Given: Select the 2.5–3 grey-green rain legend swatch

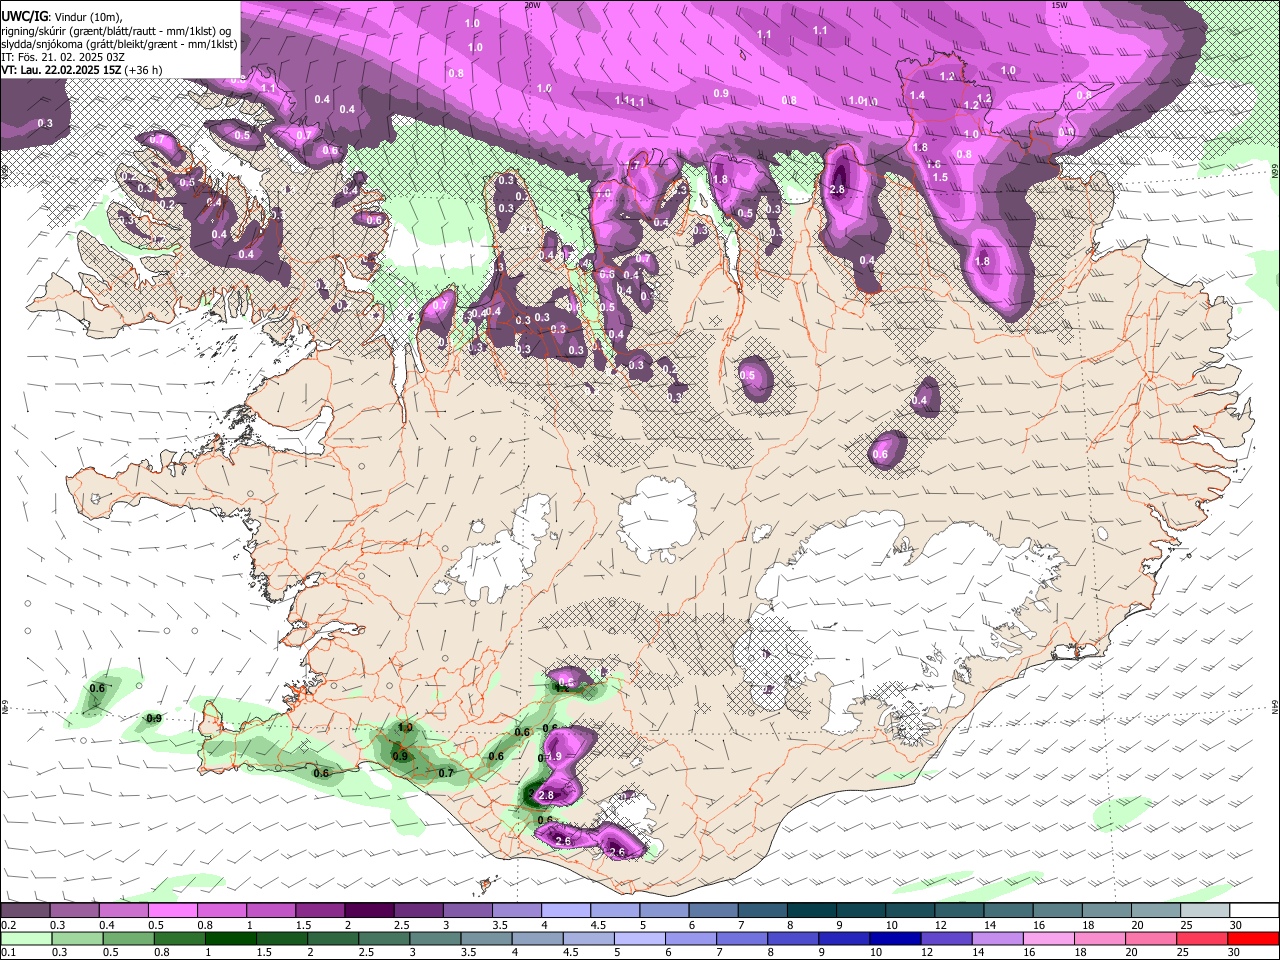Looking at the screenshot, I should [x=384, y=938].
